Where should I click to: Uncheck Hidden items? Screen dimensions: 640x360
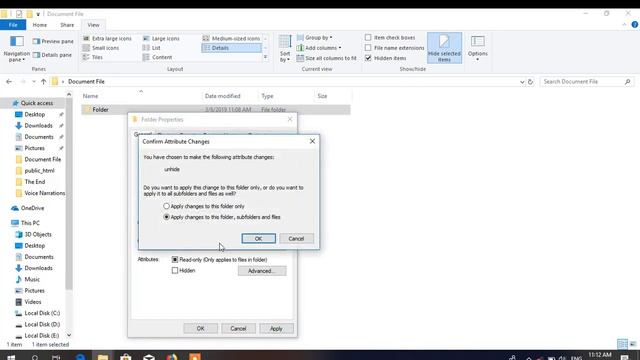coord(368,58)
